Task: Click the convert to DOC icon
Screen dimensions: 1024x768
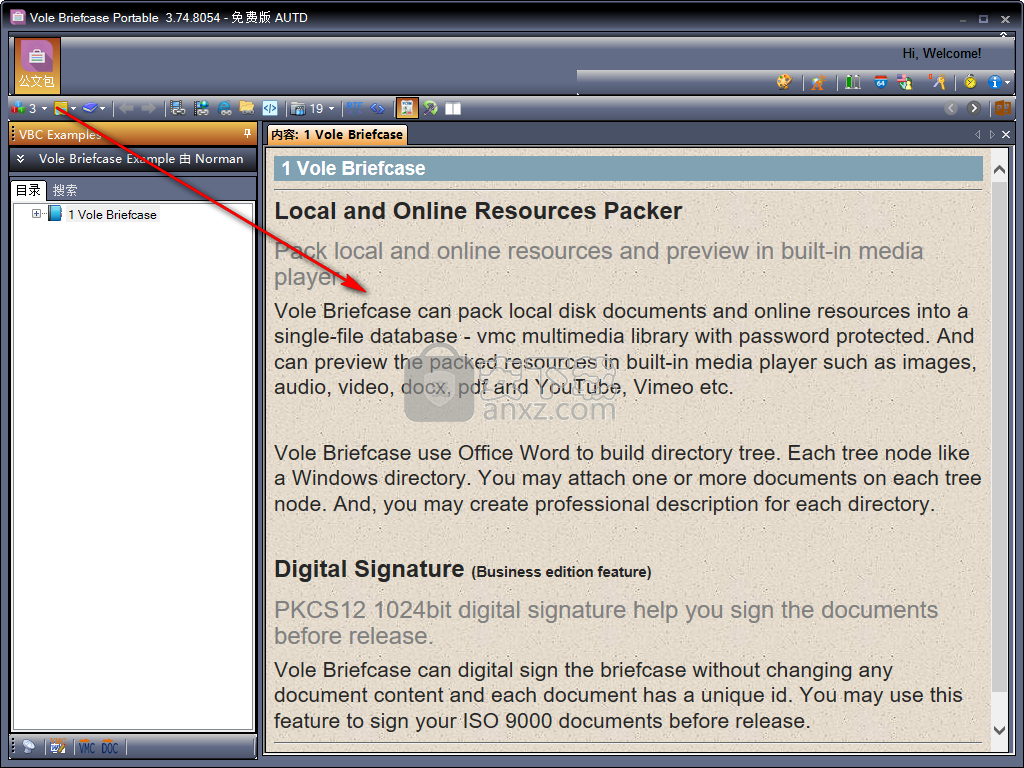Action: 110,747
